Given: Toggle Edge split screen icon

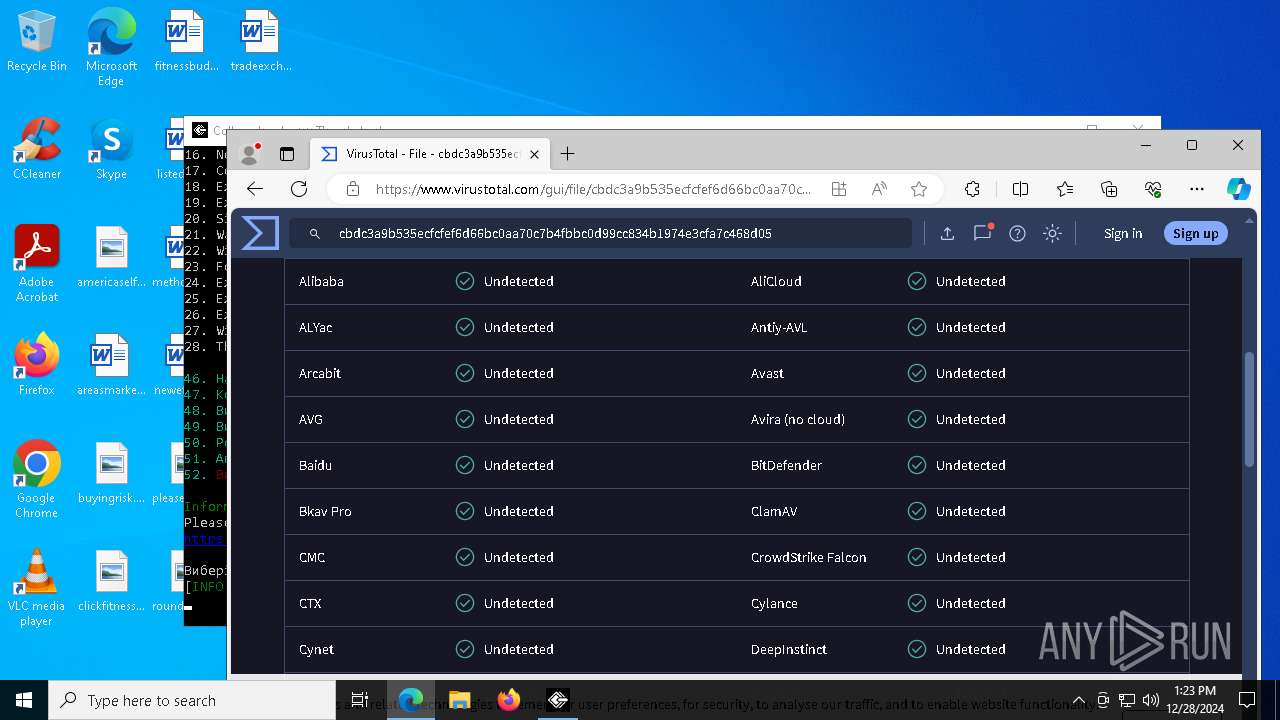Looking at the screenshot, I should click(x=1020, y=189).
